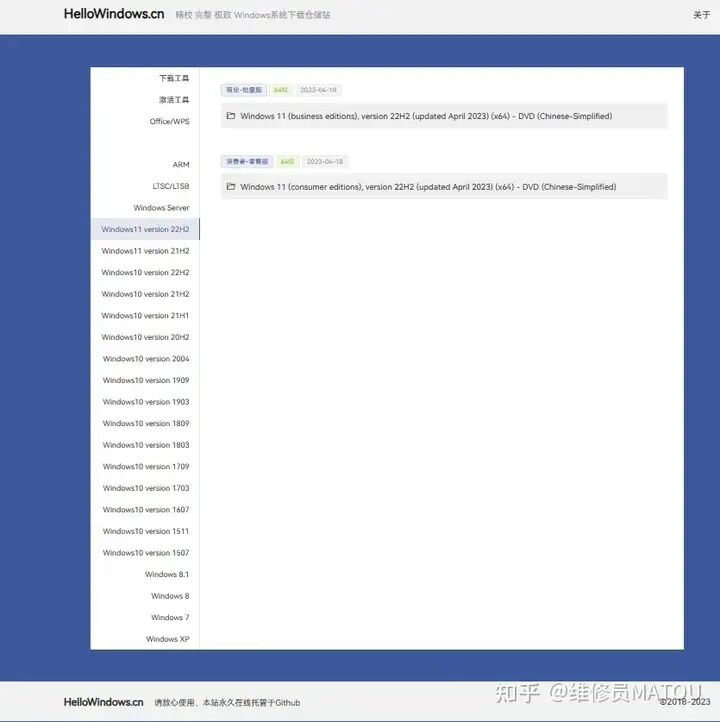Expand Windows 11 business editions entry

coord(426,116)
